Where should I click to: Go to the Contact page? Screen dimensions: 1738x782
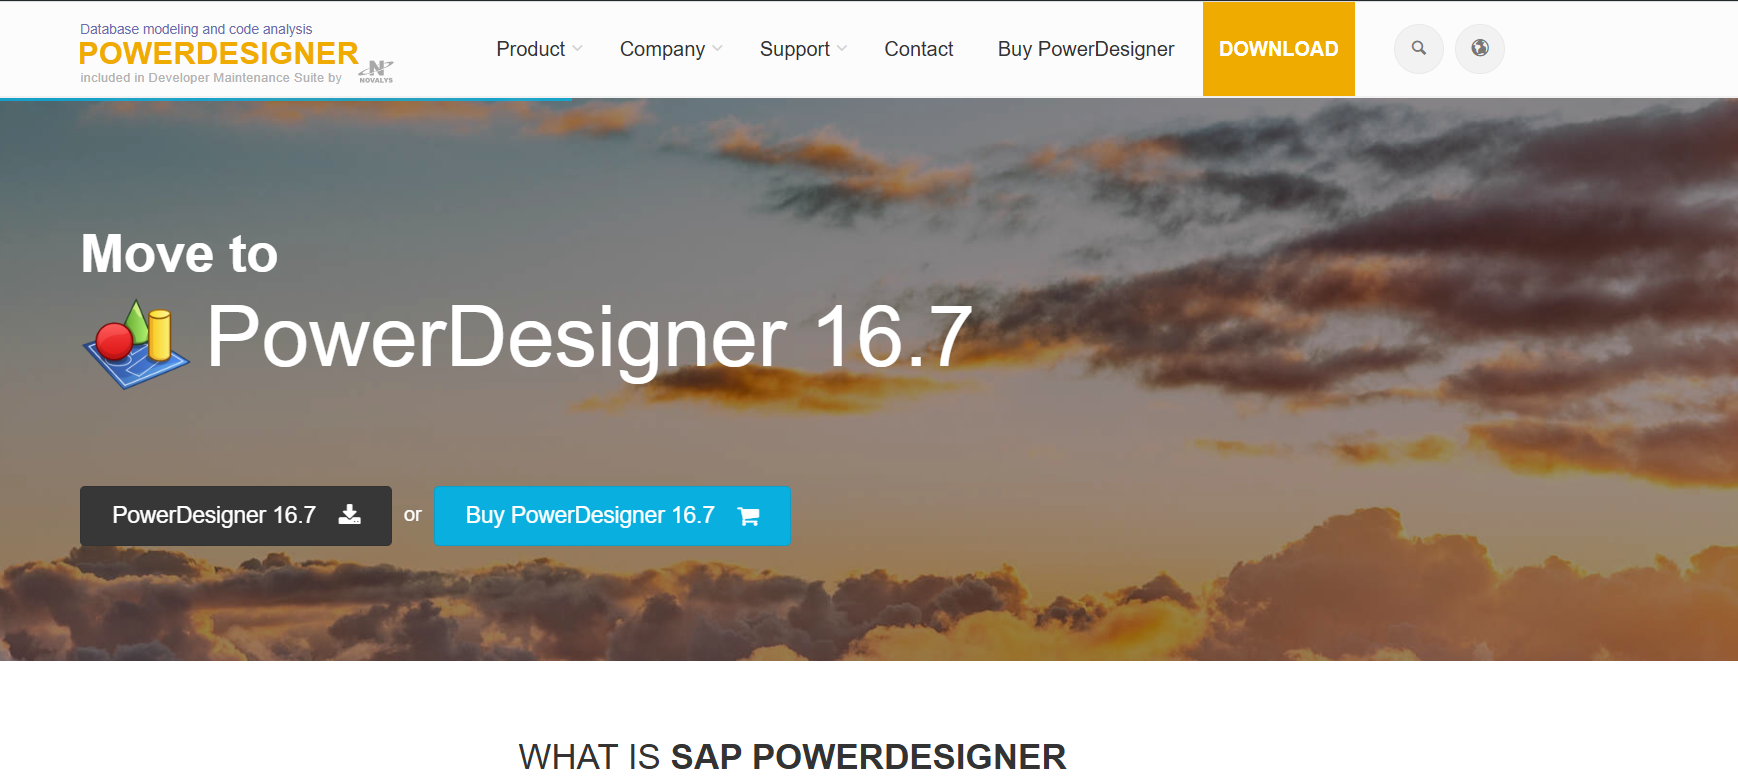click(x=919, y=49)
